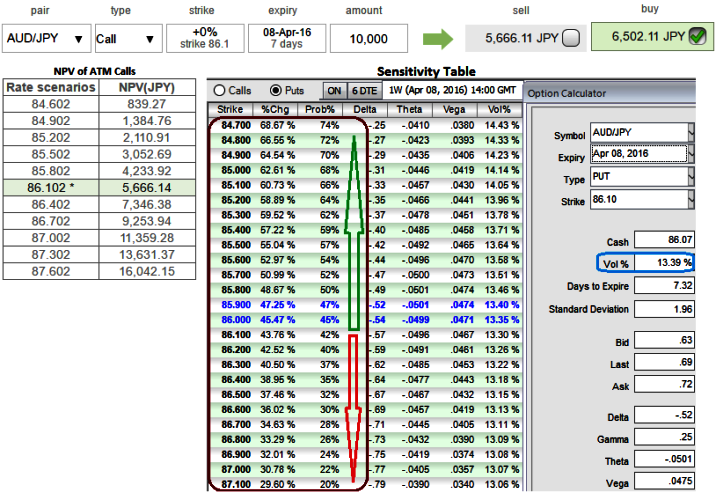Open the Call type dropdown
Viewport: 716px width, 493px height.
pos(150,40)
